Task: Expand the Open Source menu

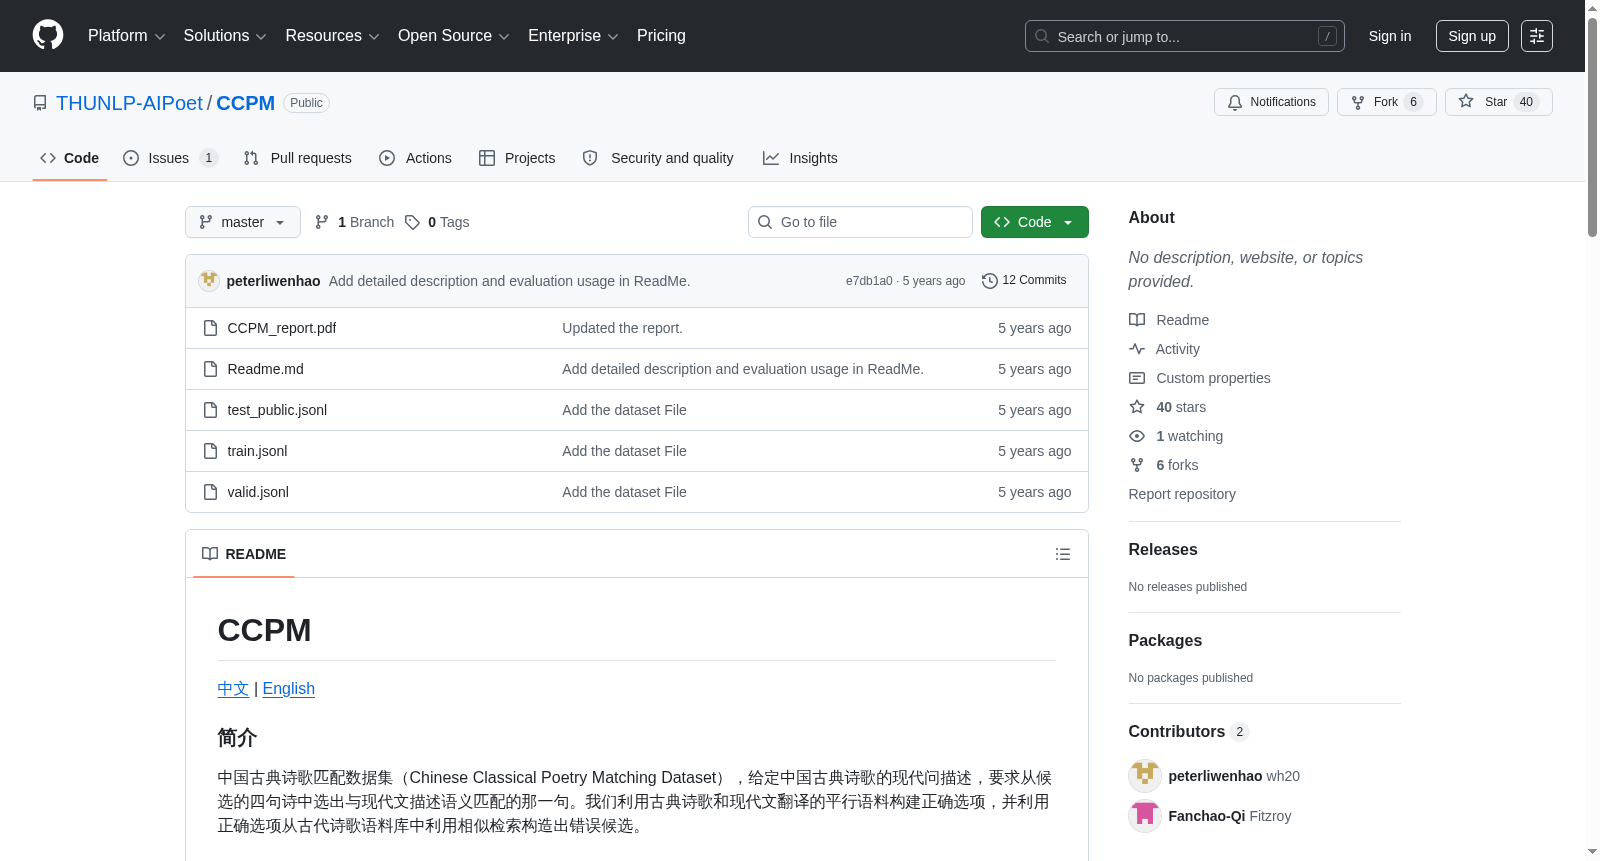Action: click(454, 36)
